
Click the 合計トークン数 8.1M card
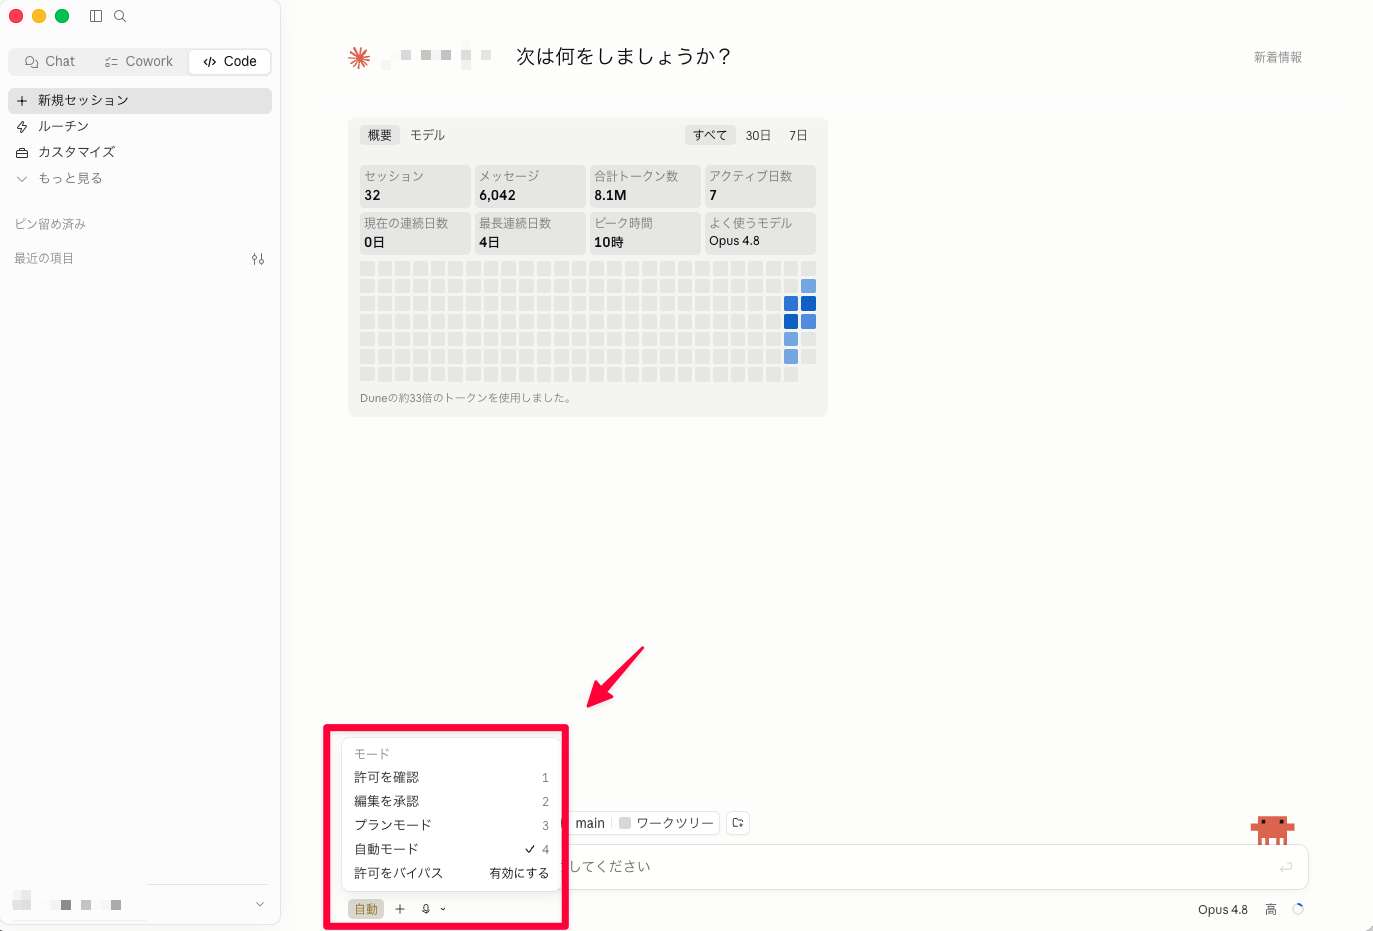pyautogui.click(x=645, y=186)
